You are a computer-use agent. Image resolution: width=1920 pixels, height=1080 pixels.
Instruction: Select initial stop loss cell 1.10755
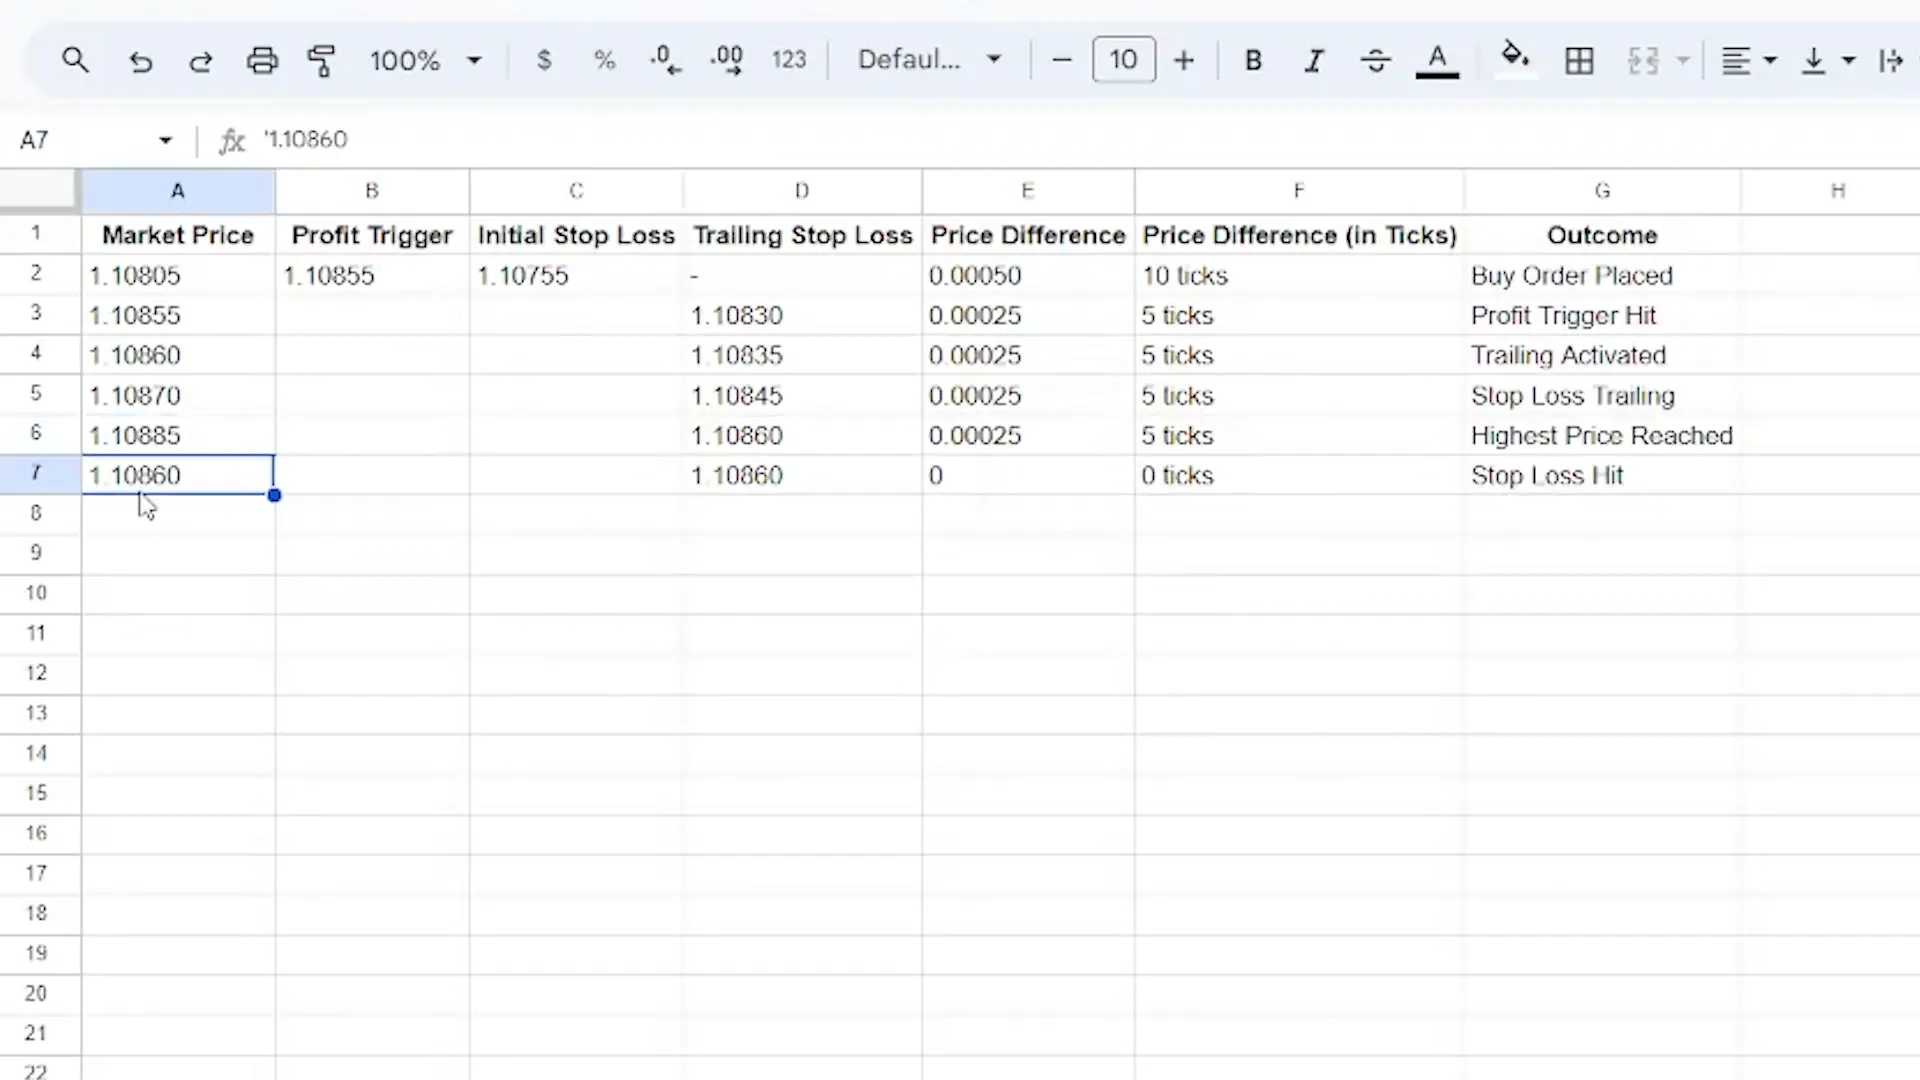[577, 275]
